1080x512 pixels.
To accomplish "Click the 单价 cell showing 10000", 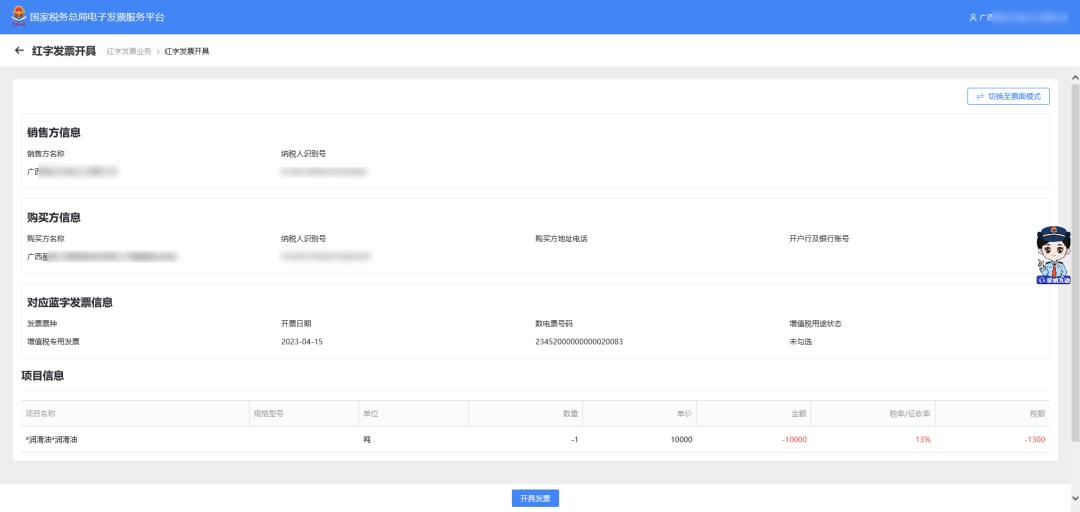I will tap(680, 440).
